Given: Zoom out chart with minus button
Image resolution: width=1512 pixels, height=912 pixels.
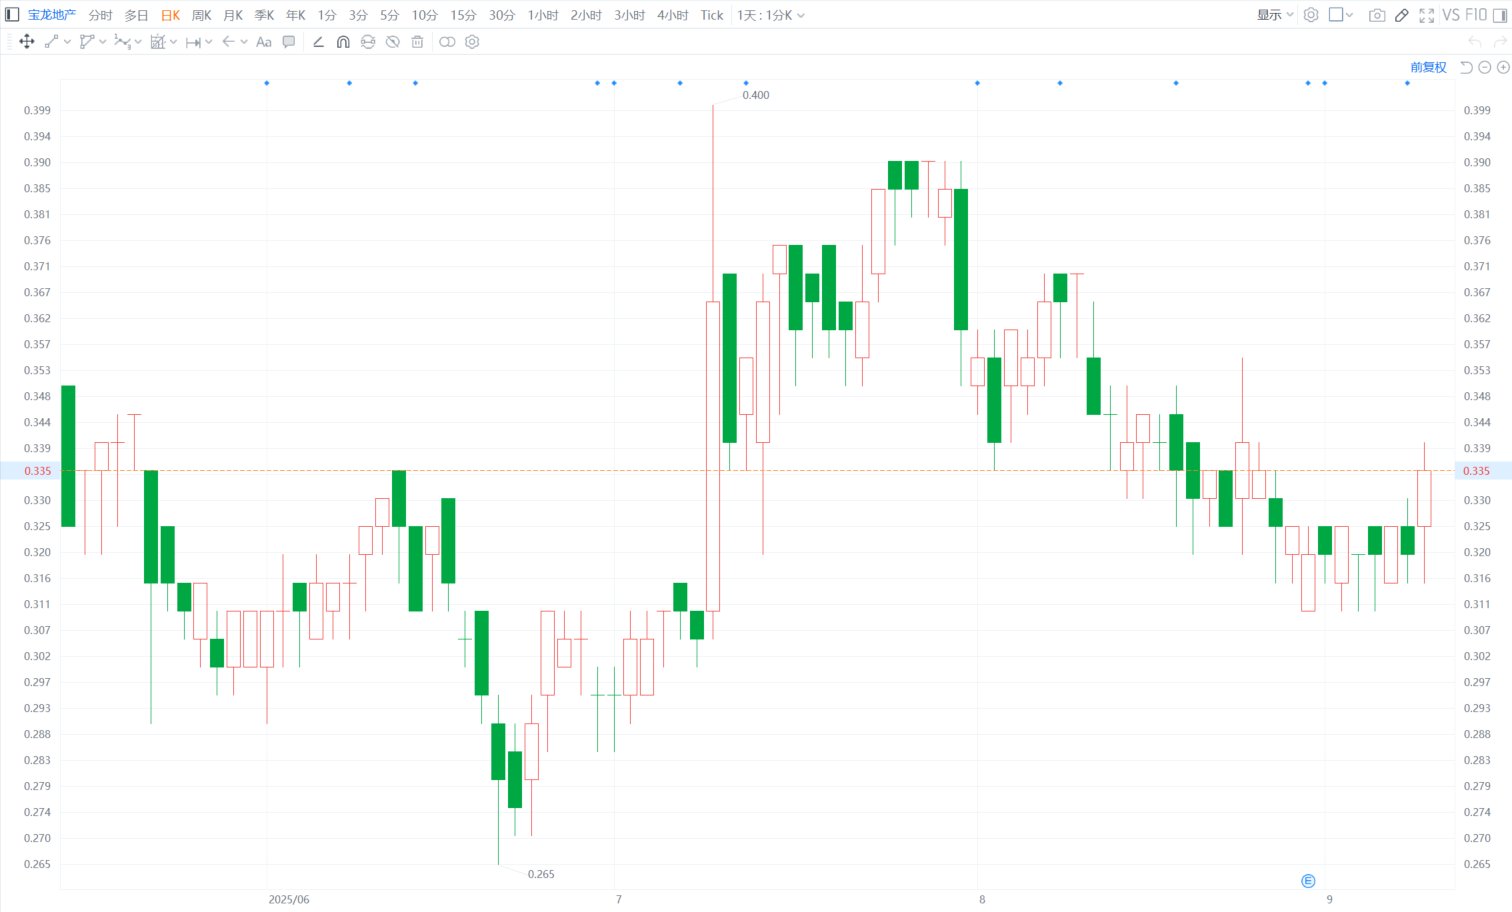Looking at the screenshot, I should pyautogui.click(x=1485, y=67).
